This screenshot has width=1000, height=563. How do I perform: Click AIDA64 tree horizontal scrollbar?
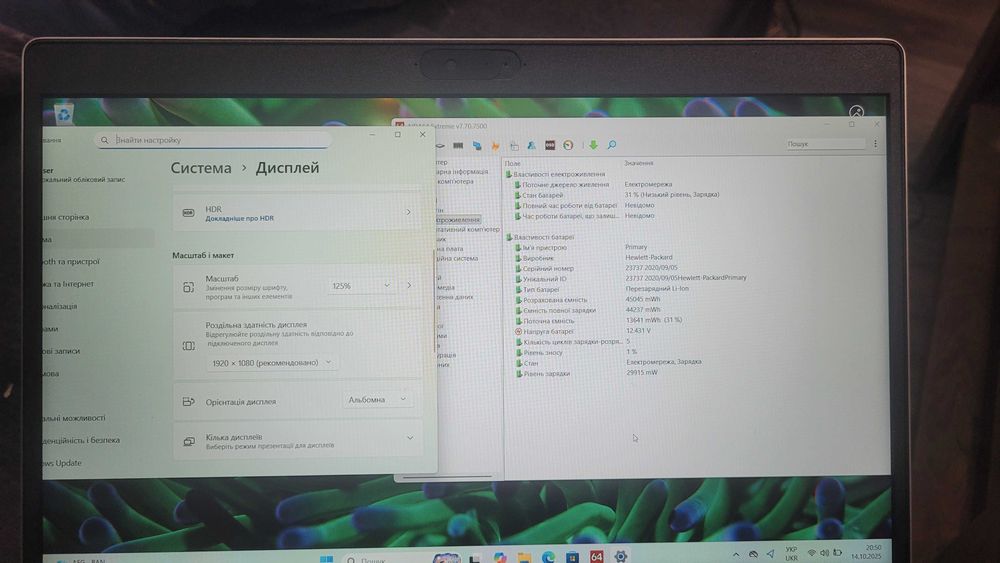447,477
